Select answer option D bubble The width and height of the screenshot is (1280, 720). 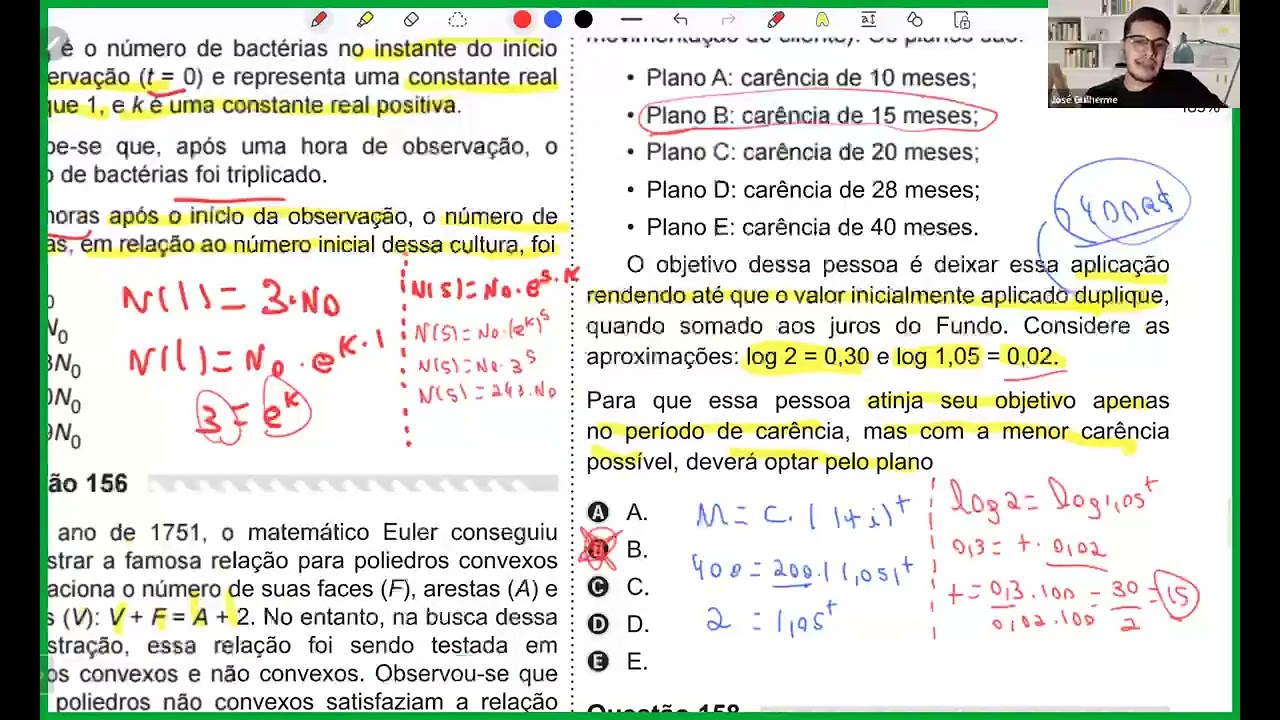click(x=598, y=624)
